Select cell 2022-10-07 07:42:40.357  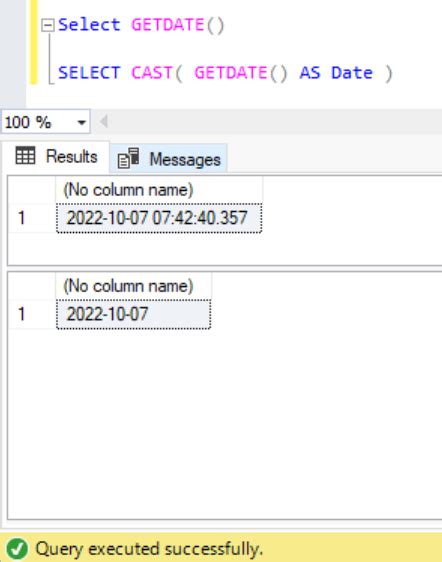159,218
